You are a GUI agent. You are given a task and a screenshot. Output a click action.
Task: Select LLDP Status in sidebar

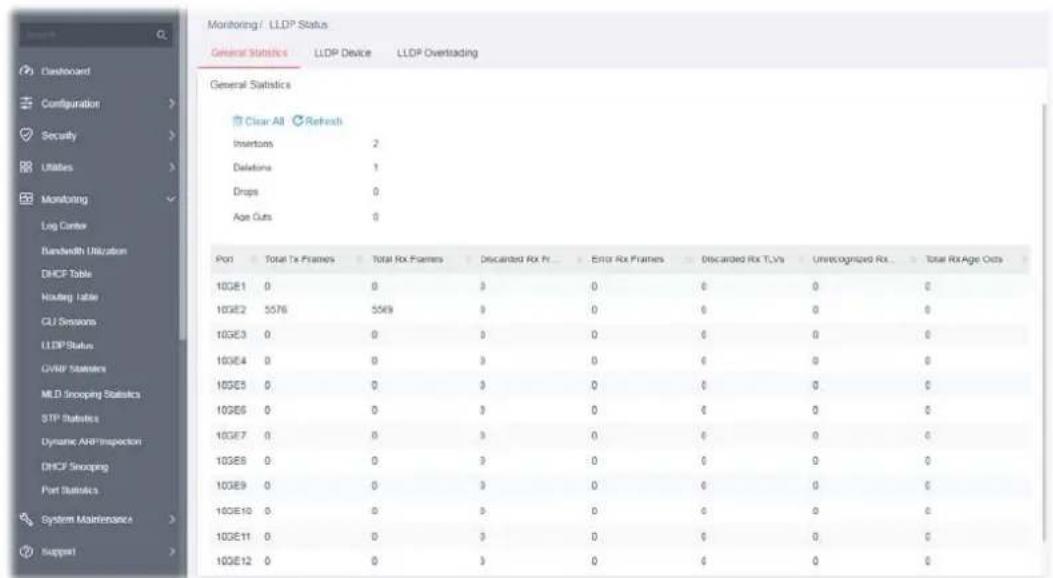(67, 346)
